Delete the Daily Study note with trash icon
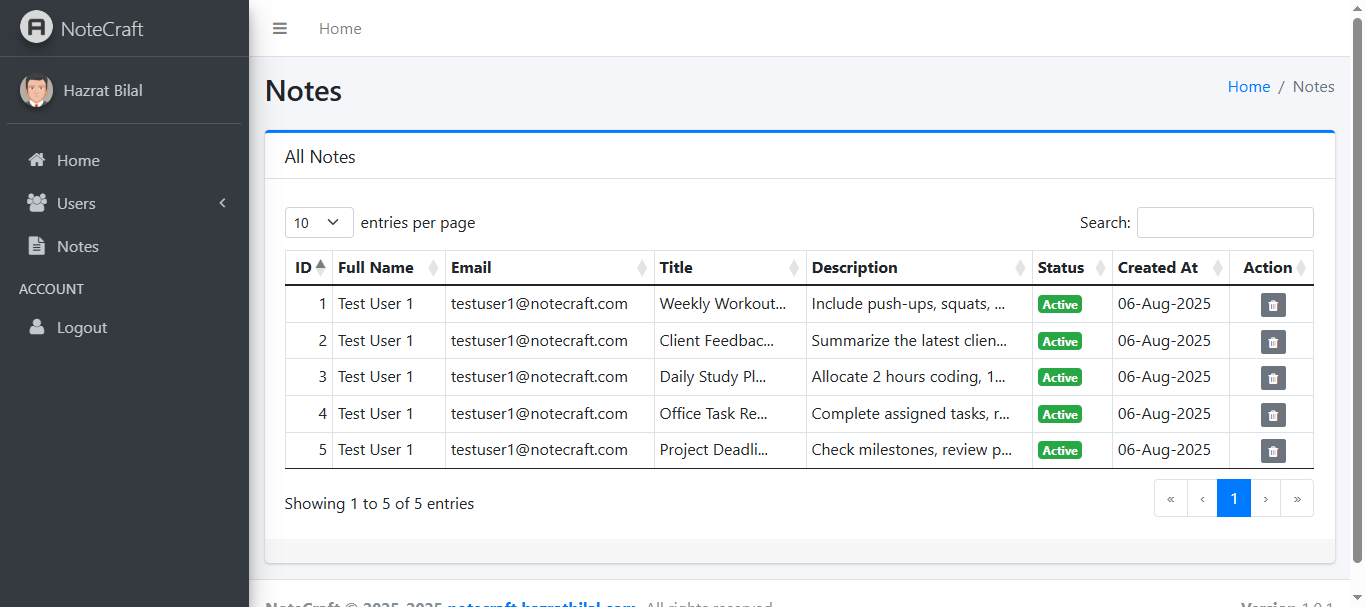The height and width of the screenshot is (607, 1365). click(x=1273, y=378)
